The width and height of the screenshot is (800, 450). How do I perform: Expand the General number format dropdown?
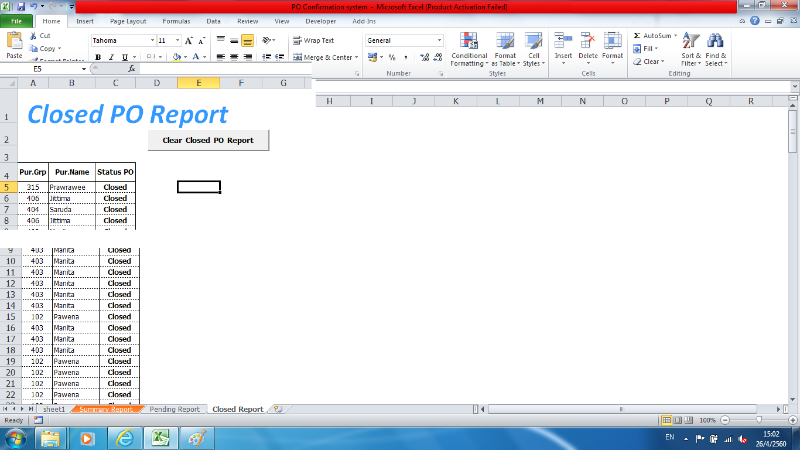pos(438,40)
